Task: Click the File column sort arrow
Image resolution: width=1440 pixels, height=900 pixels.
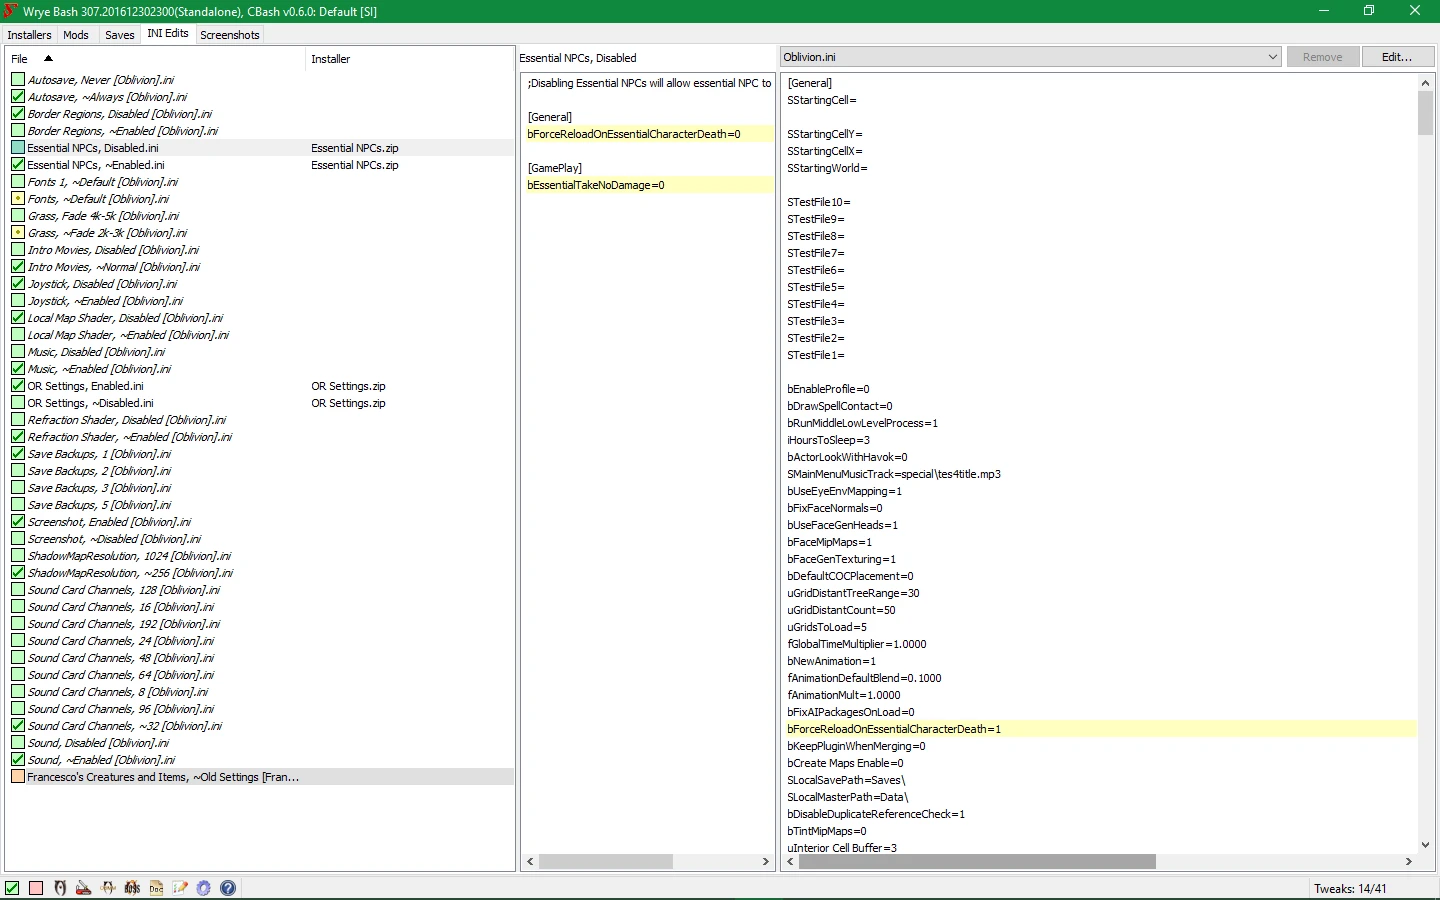Action: click(48, 58)
